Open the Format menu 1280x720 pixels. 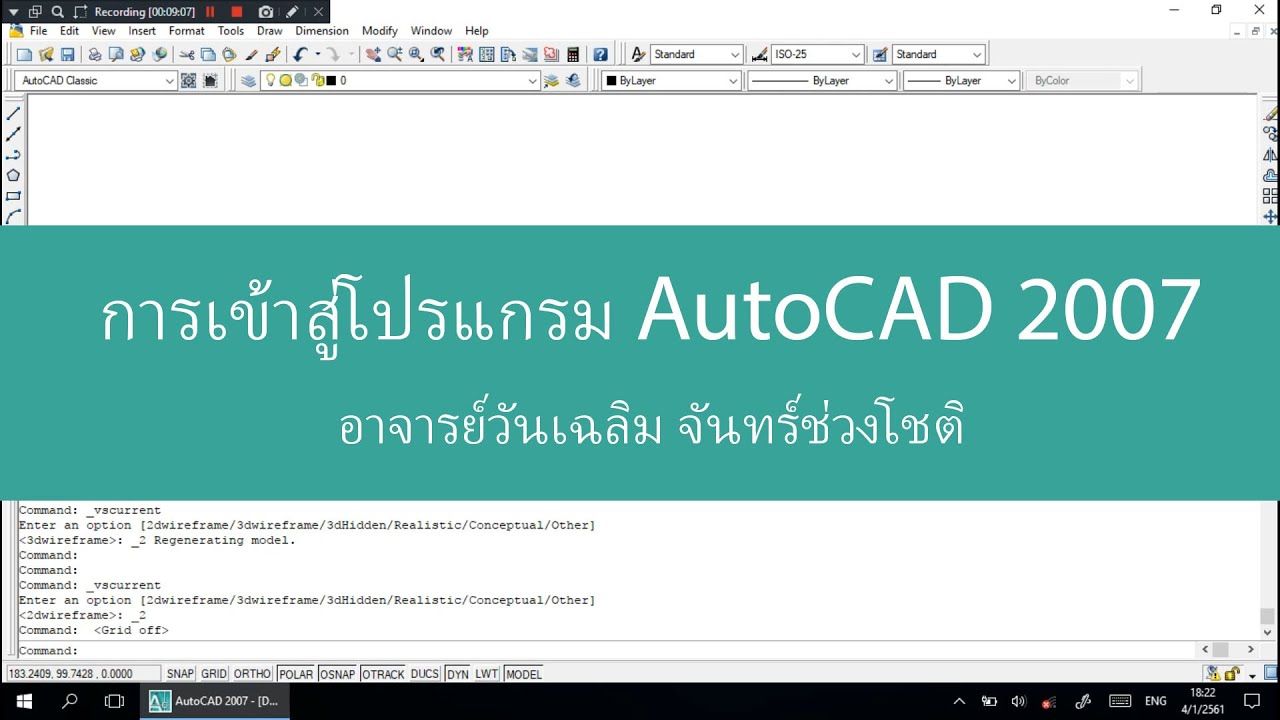coord(187,31)
